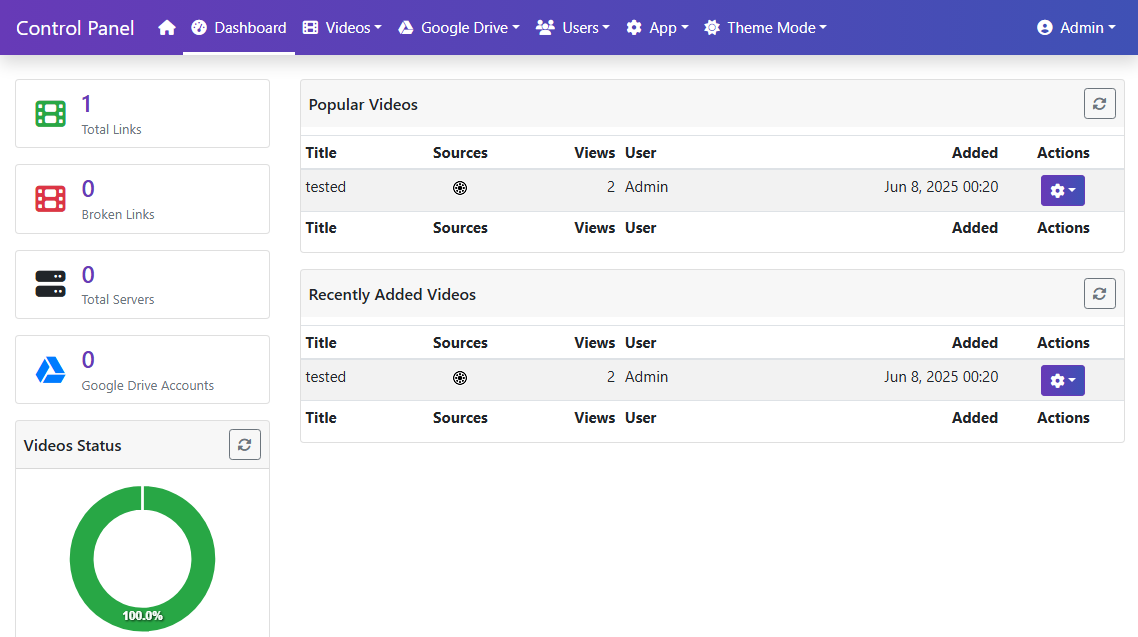Open the Admin account menu

point(1076,28)
